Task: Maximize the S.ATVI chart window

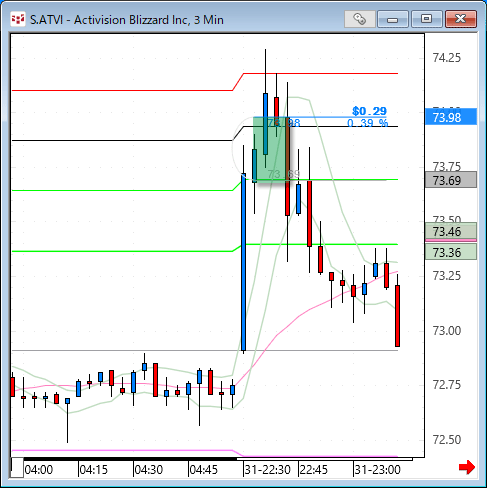Action: [x=426, y=19]
